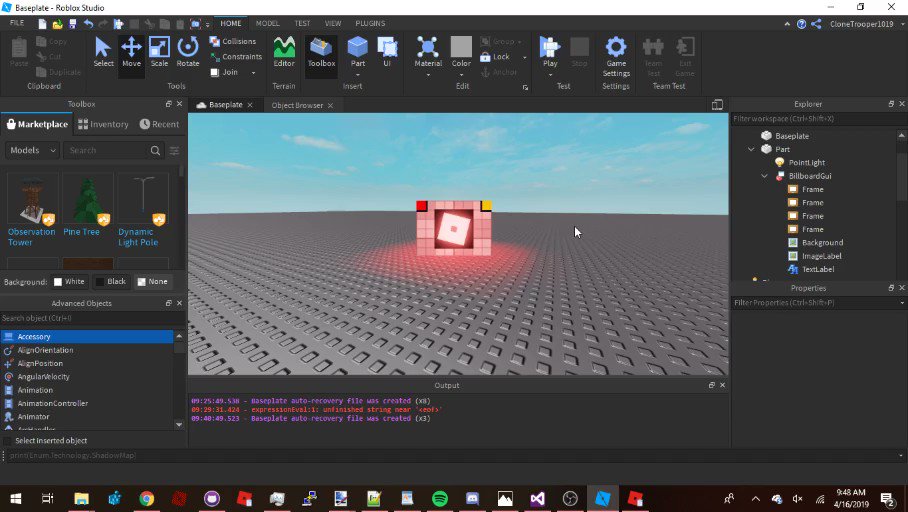
Task: Open the PLUGINS ribbon tab
Action: [x=370, y=23]
